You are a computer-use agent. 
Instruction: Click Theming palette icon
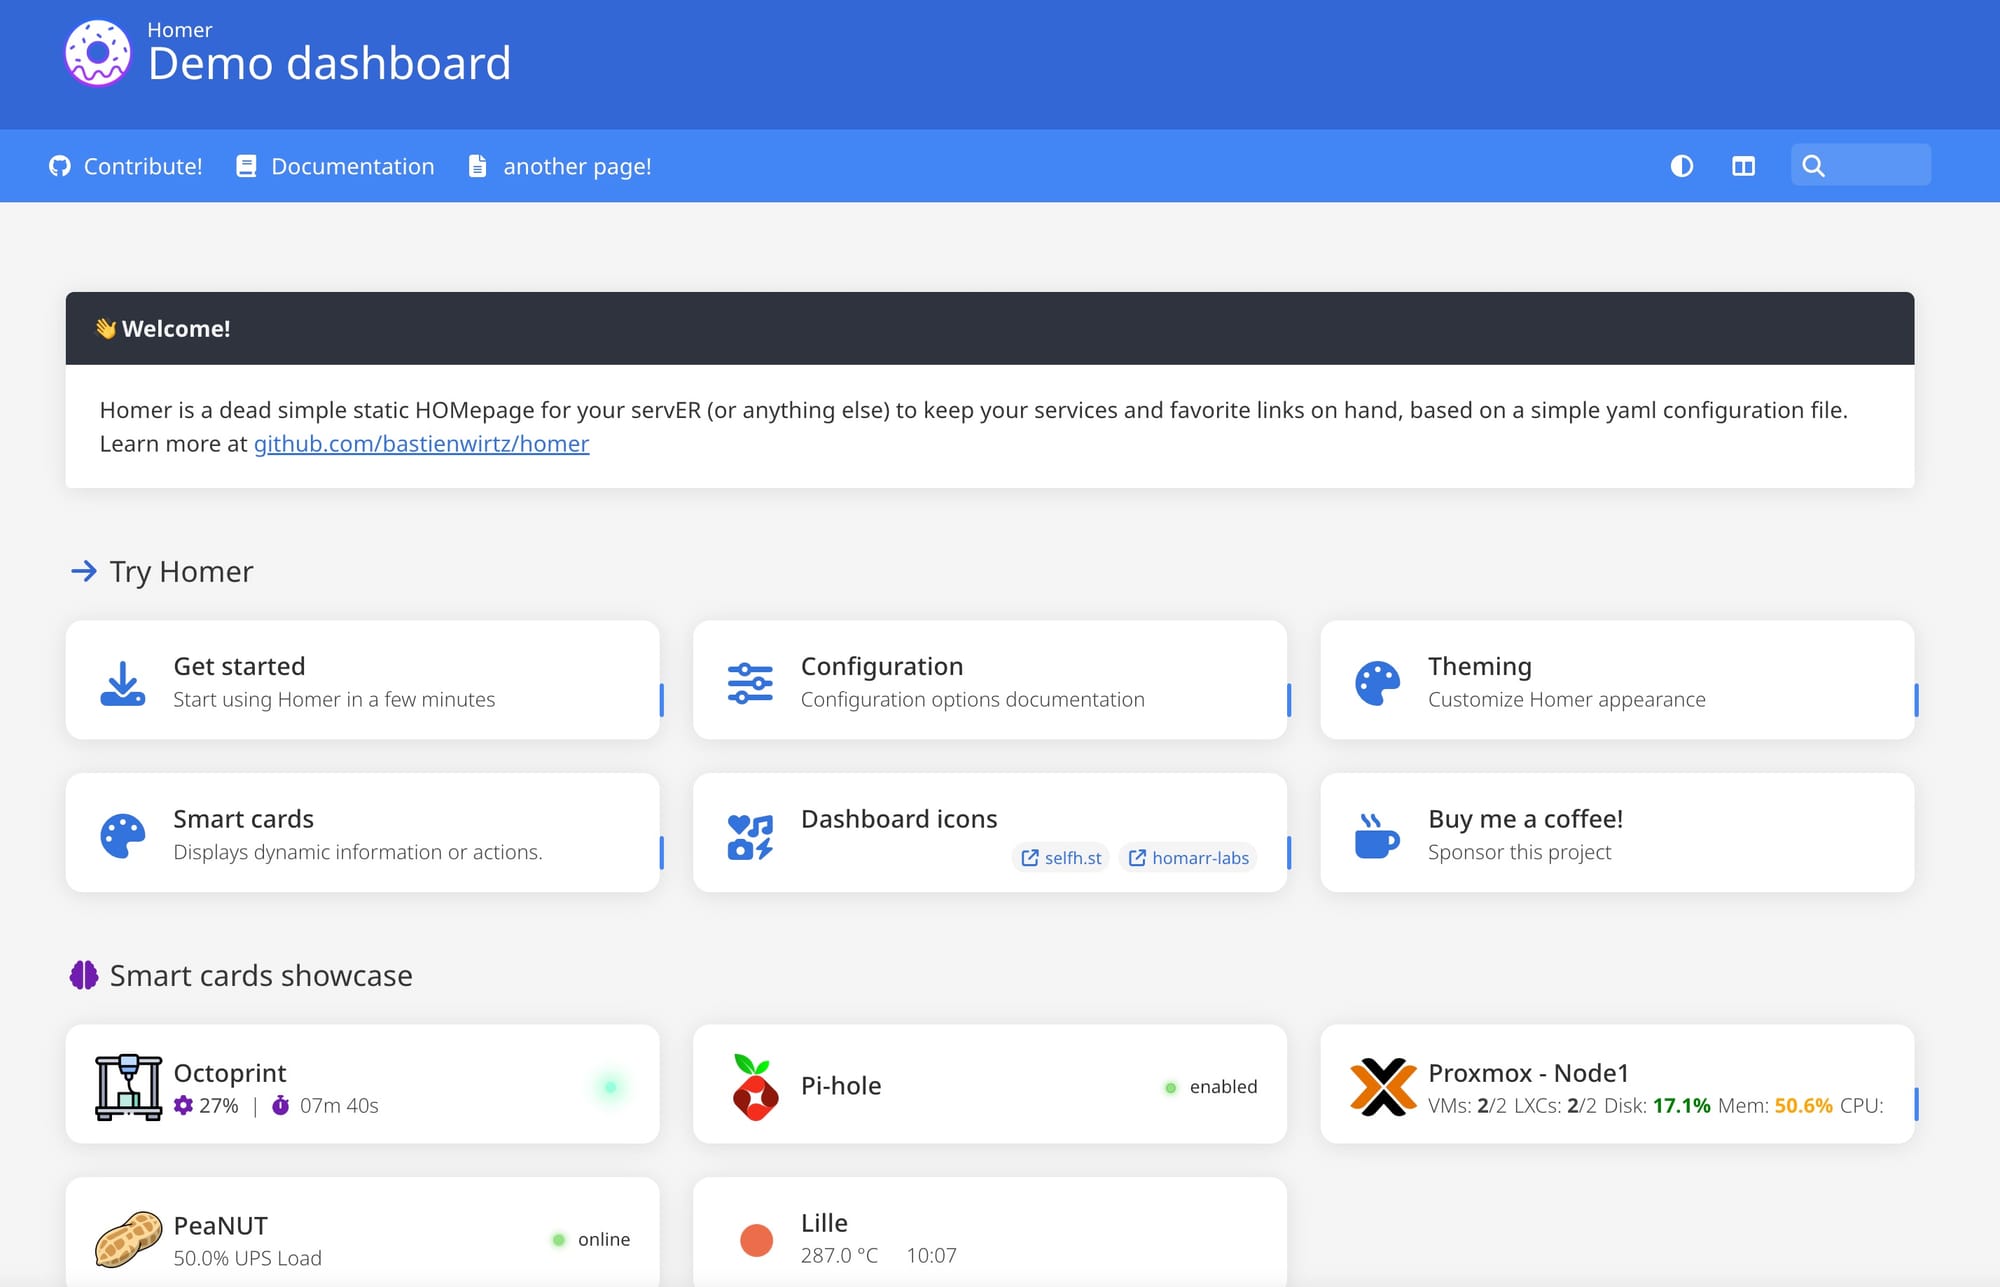tap(1377, 683)
